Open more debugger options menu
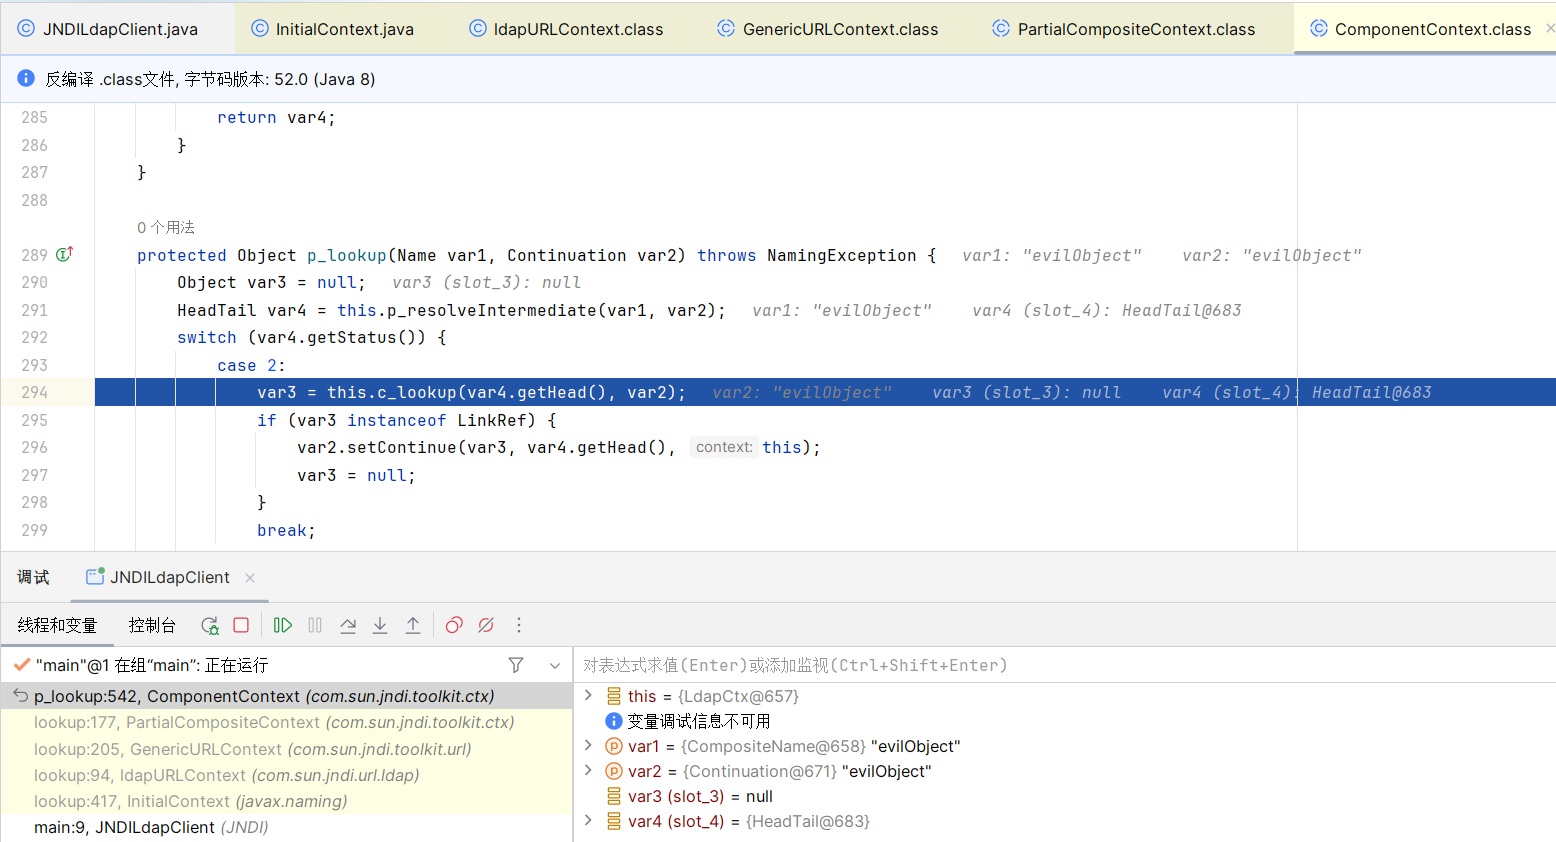This screenshot has height=842, width=1556. tap(519, 625)
